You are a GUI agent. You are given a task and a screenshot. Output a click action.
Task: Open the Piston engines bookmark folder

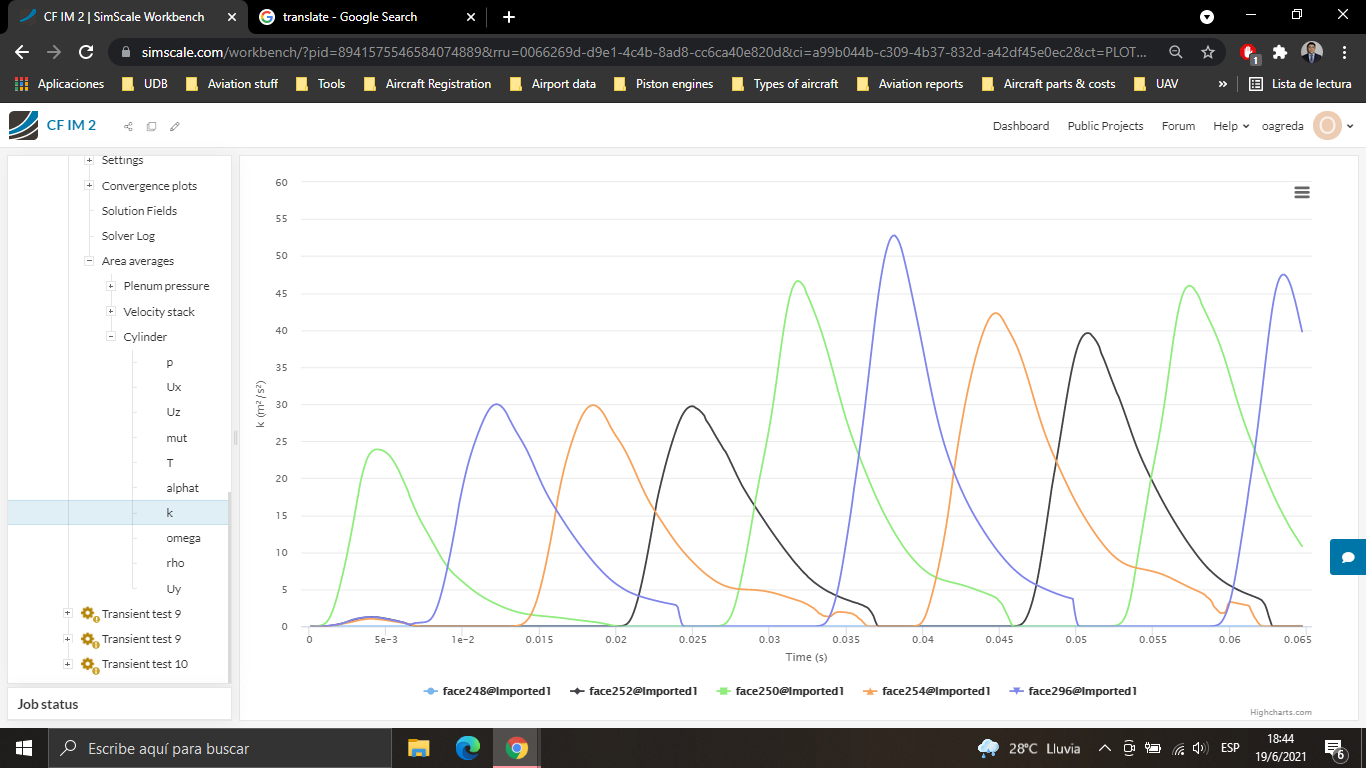pyautogui.click(x=664, y=84)
